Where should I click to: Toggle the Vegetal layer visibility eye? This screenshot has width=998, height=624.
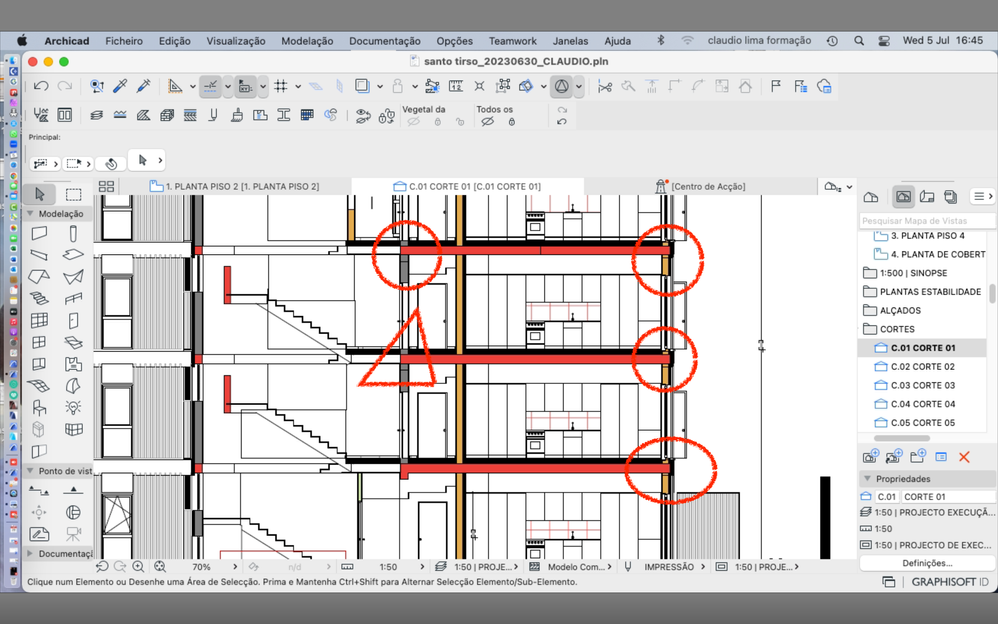tap(413, 121)
